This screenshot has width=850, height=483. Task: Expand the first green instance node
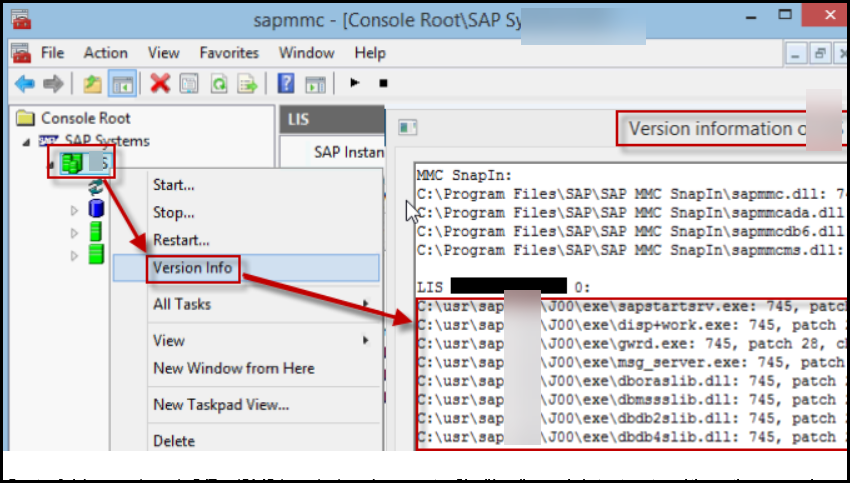coord(74,233)
